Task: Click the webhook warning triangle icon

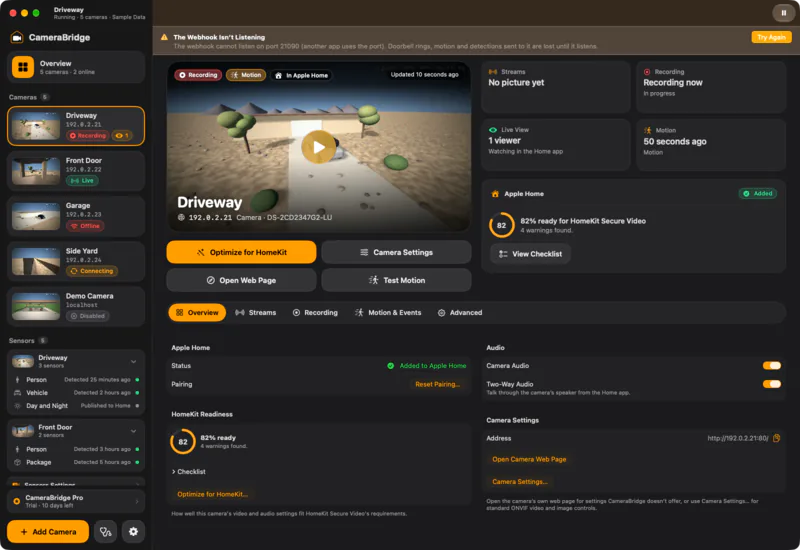Action: [x=164, y=37]
